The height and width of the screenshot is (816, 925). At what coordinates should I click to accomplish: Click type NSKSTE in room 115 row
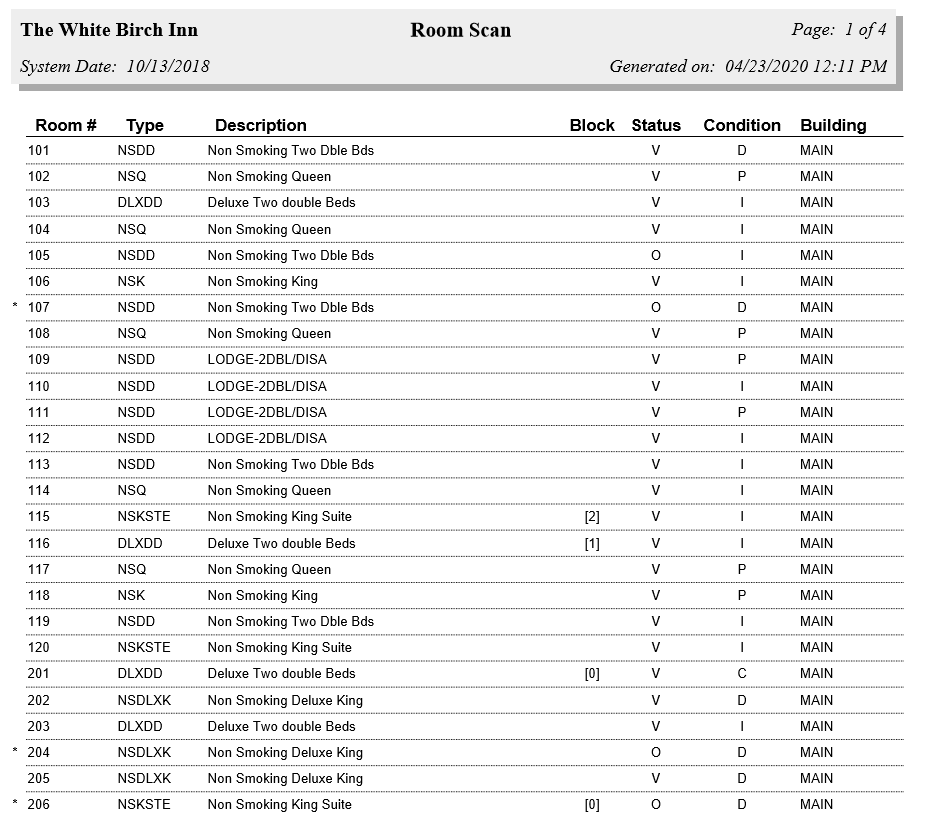[x=144, y=516]
